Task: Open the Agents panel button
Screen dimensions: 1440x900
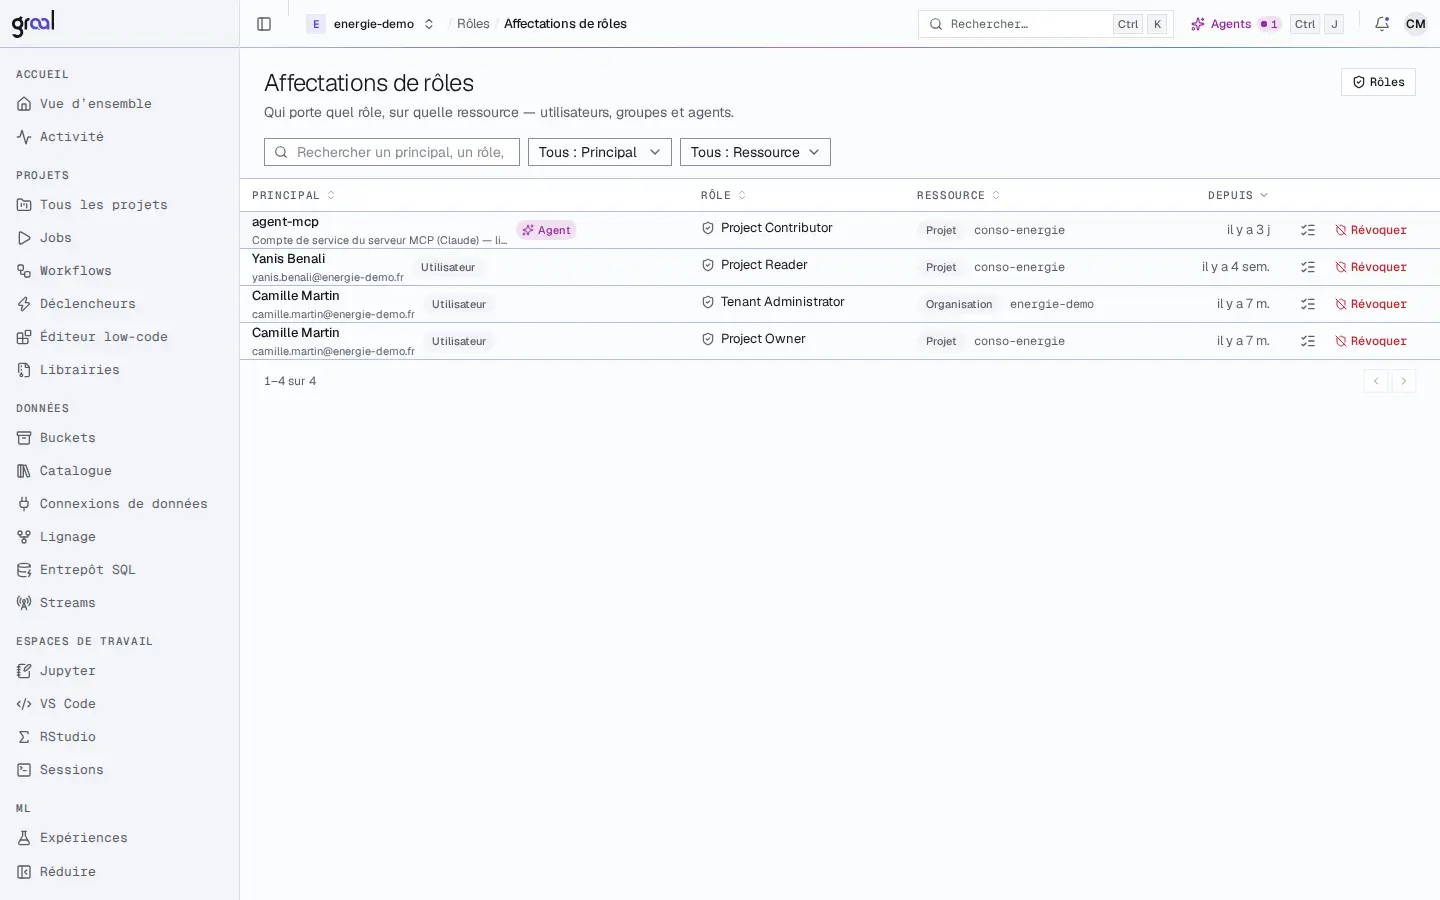Action: pyautogui.click(x=1235, y=24)
